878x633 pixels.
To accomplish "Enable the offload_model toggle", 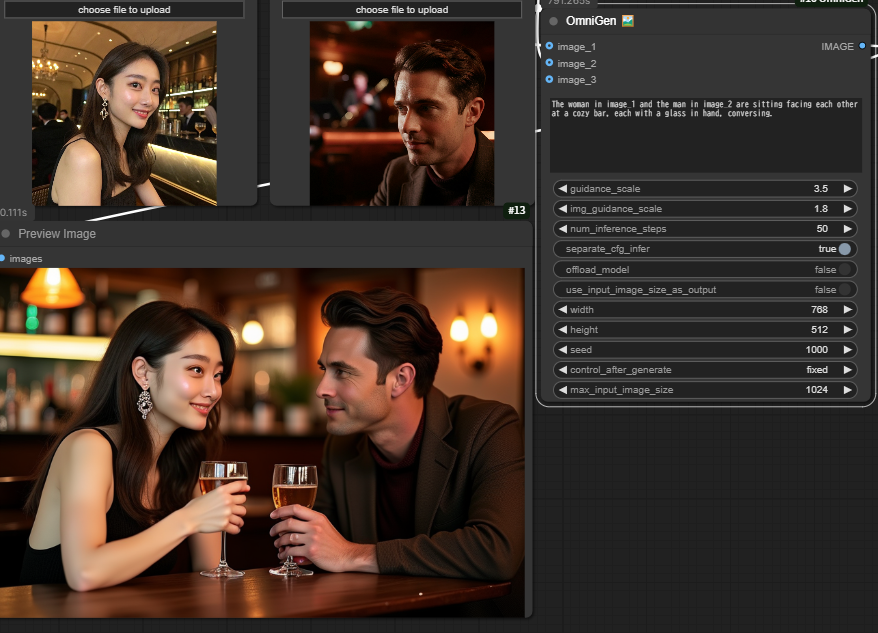I will (845, 269).
